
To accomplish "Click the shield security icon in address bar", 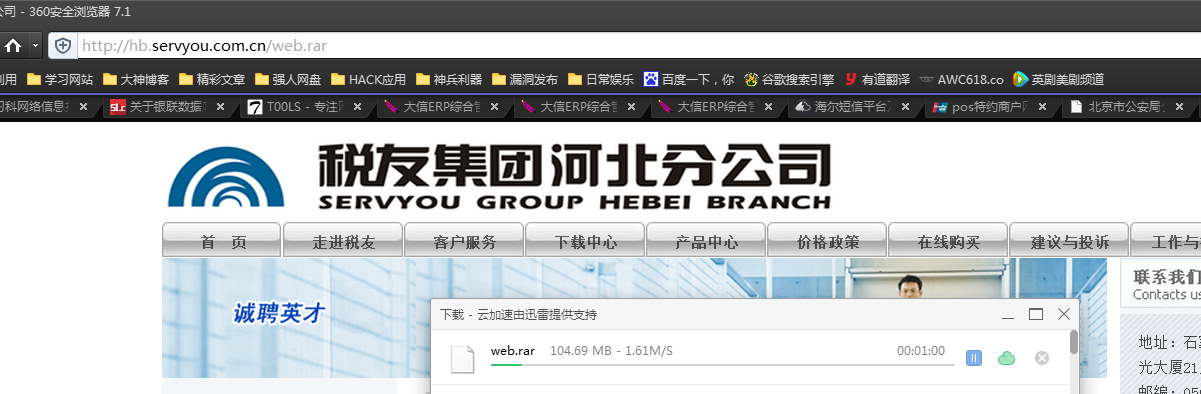I will click(63, 46).
